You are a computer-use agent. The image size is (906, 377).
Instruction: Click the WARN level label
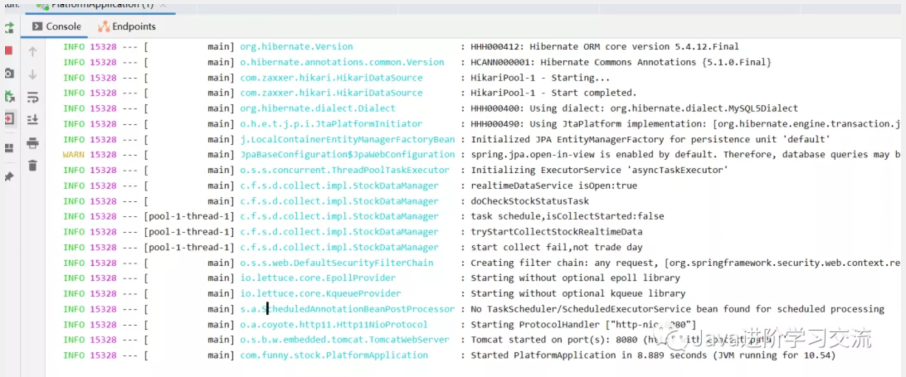73,155
